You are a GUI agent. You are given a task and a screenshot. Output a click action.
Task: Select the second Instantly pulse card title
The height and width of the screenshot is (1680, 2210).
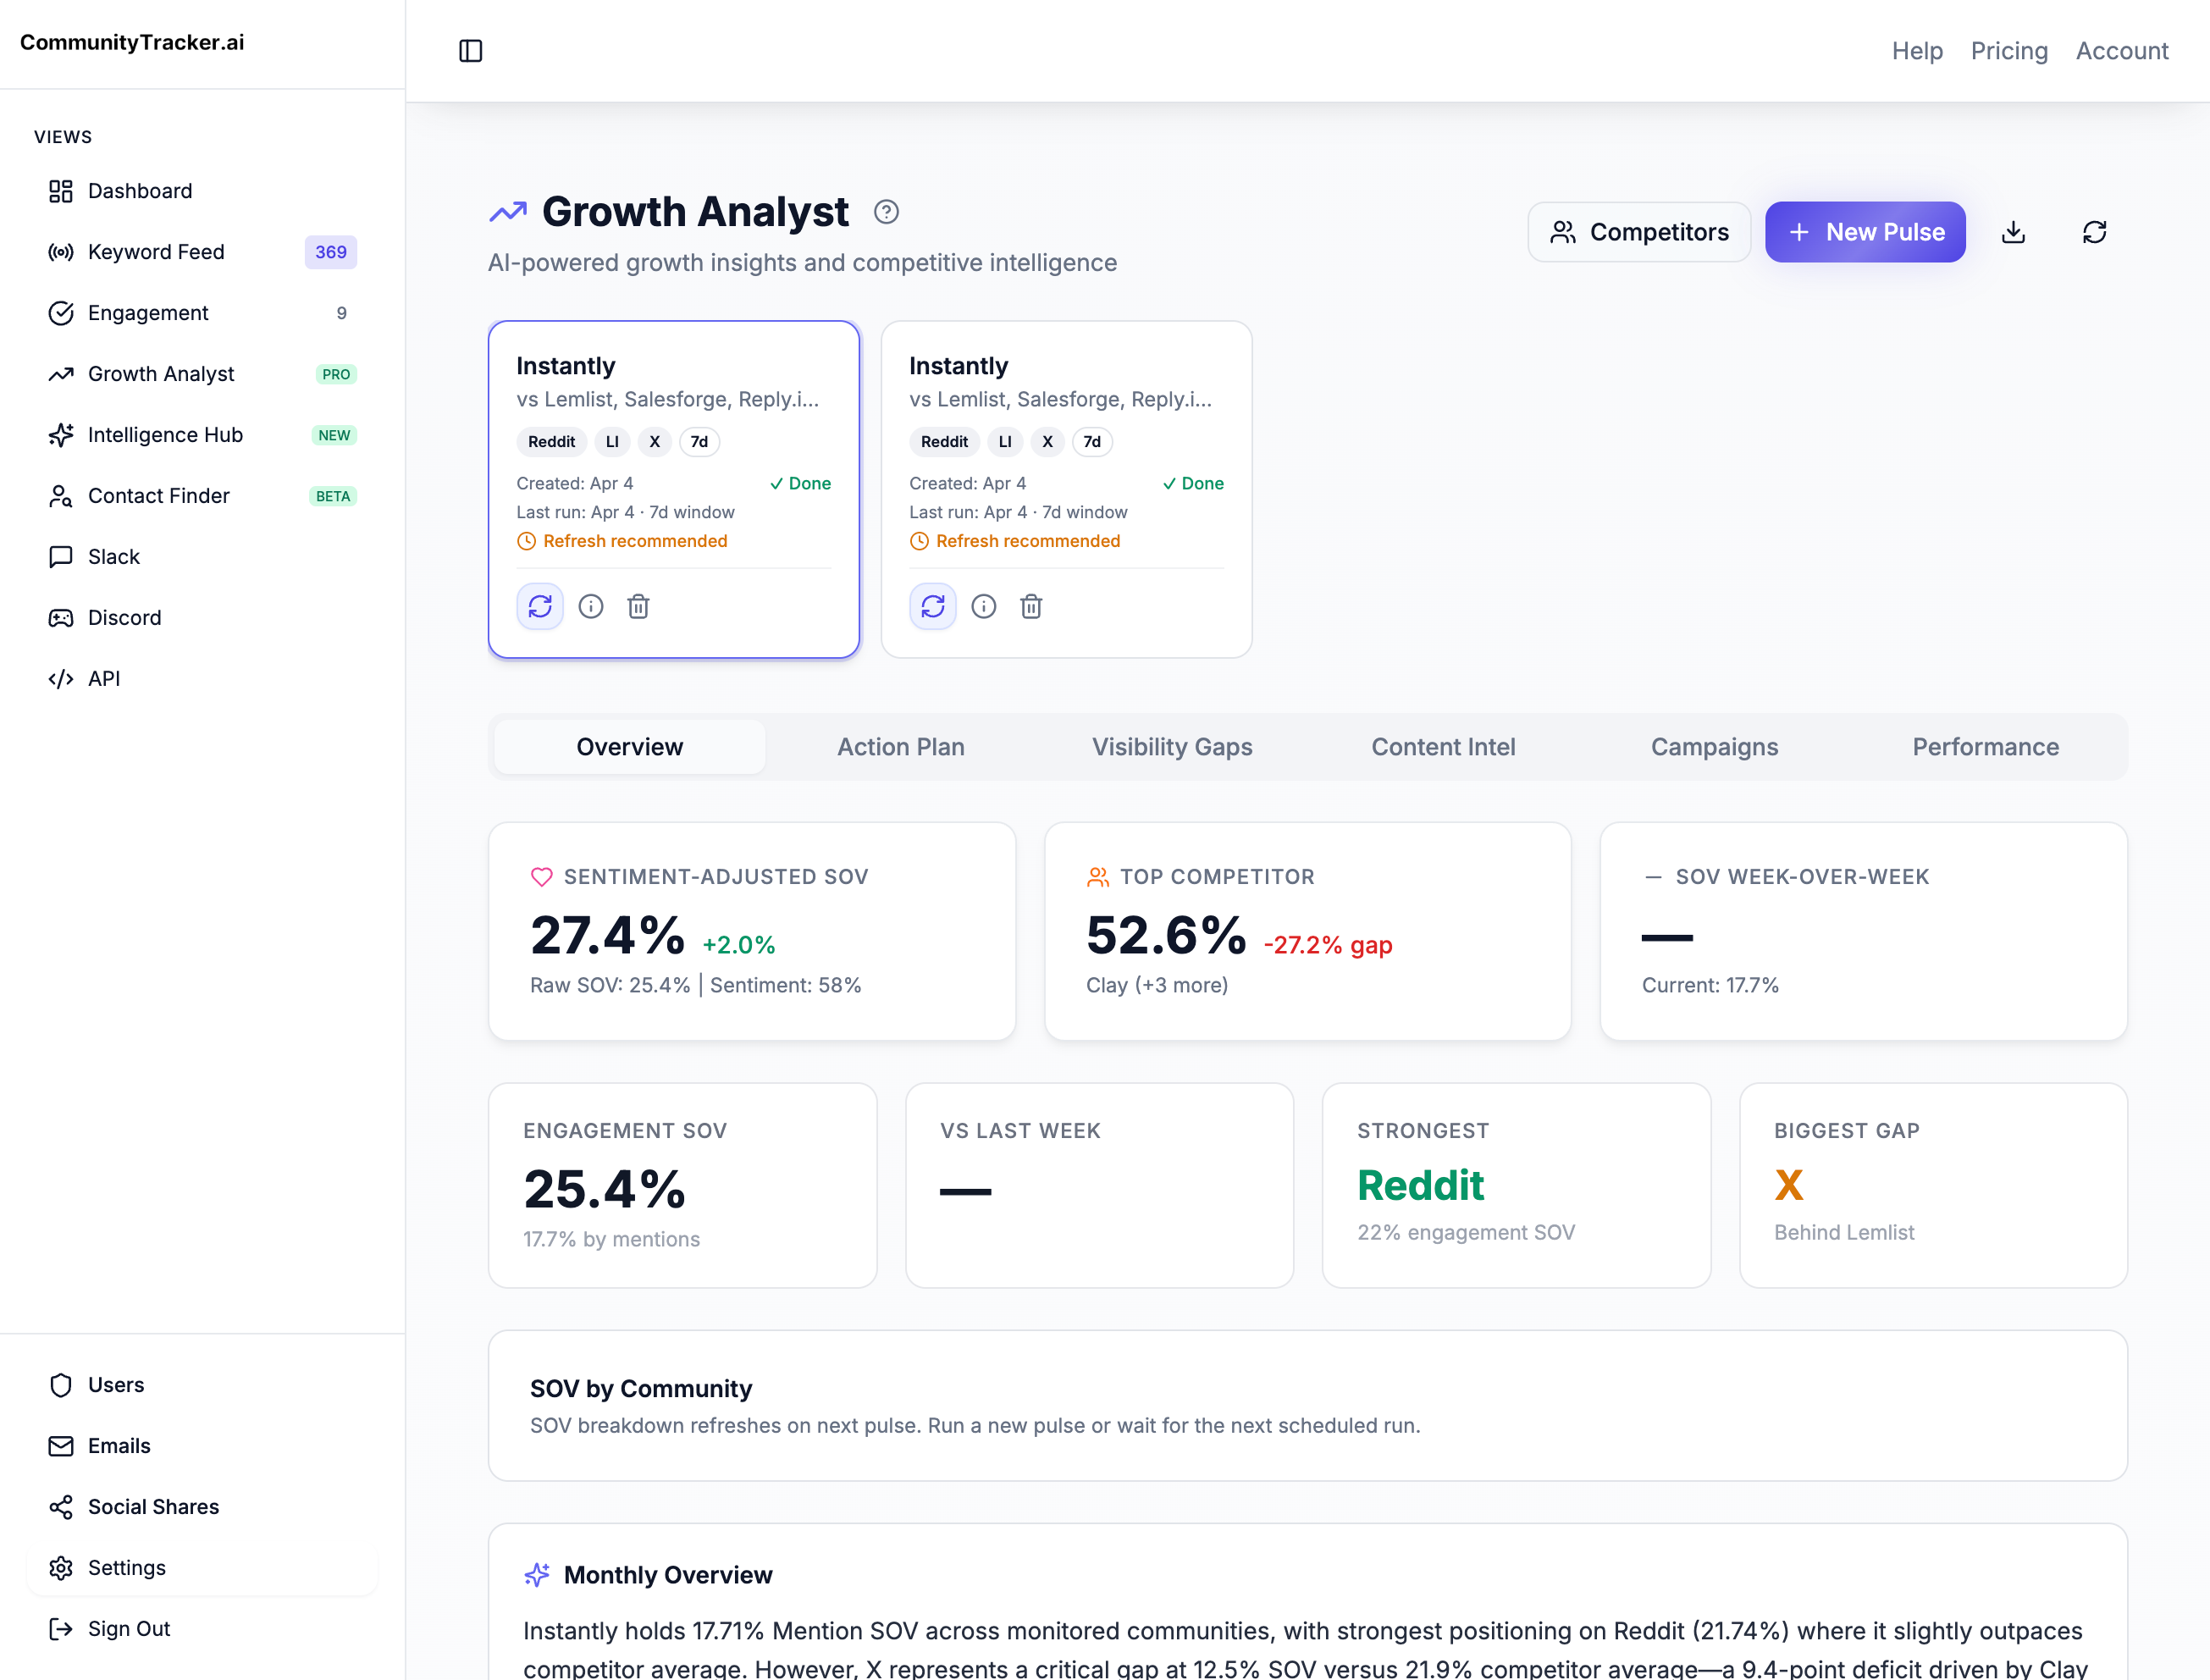click(958, 366)
